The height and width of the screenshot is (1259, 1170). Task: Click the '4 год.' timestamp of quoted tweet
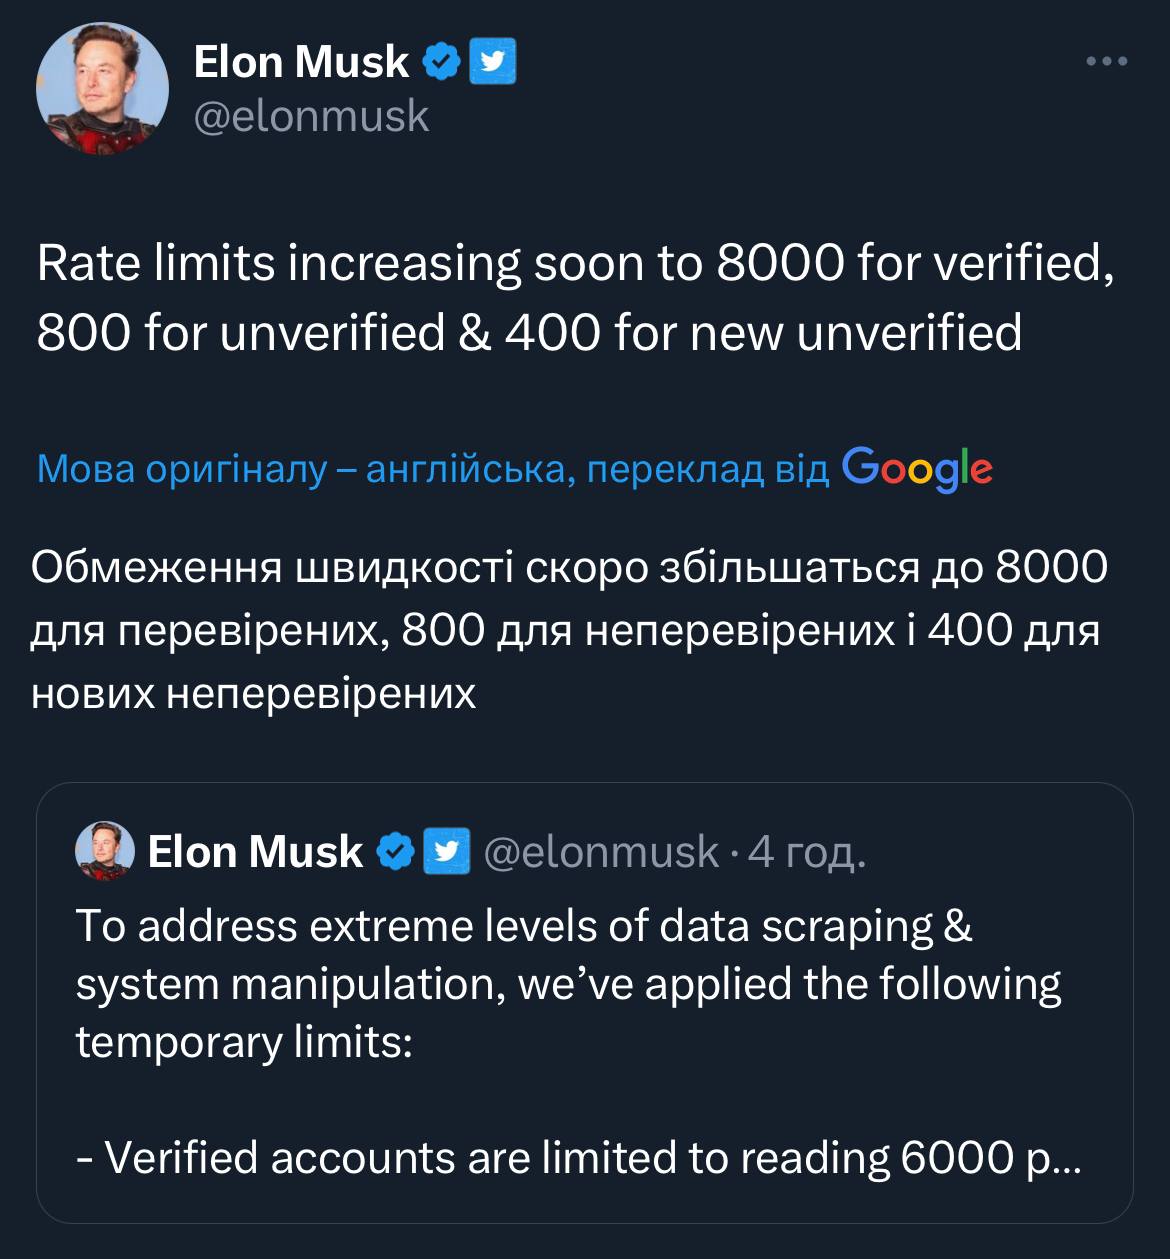(806, 852)
